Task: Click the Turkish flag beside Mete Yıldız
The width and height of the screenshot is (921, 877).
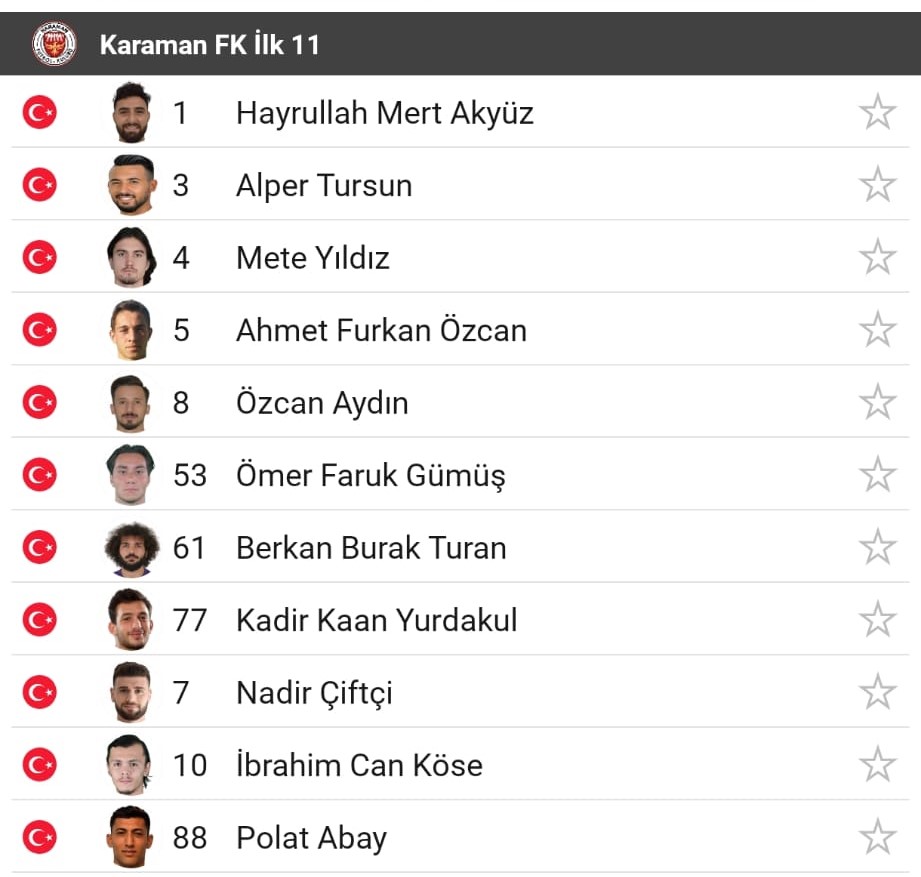Action: coord(38,257)
